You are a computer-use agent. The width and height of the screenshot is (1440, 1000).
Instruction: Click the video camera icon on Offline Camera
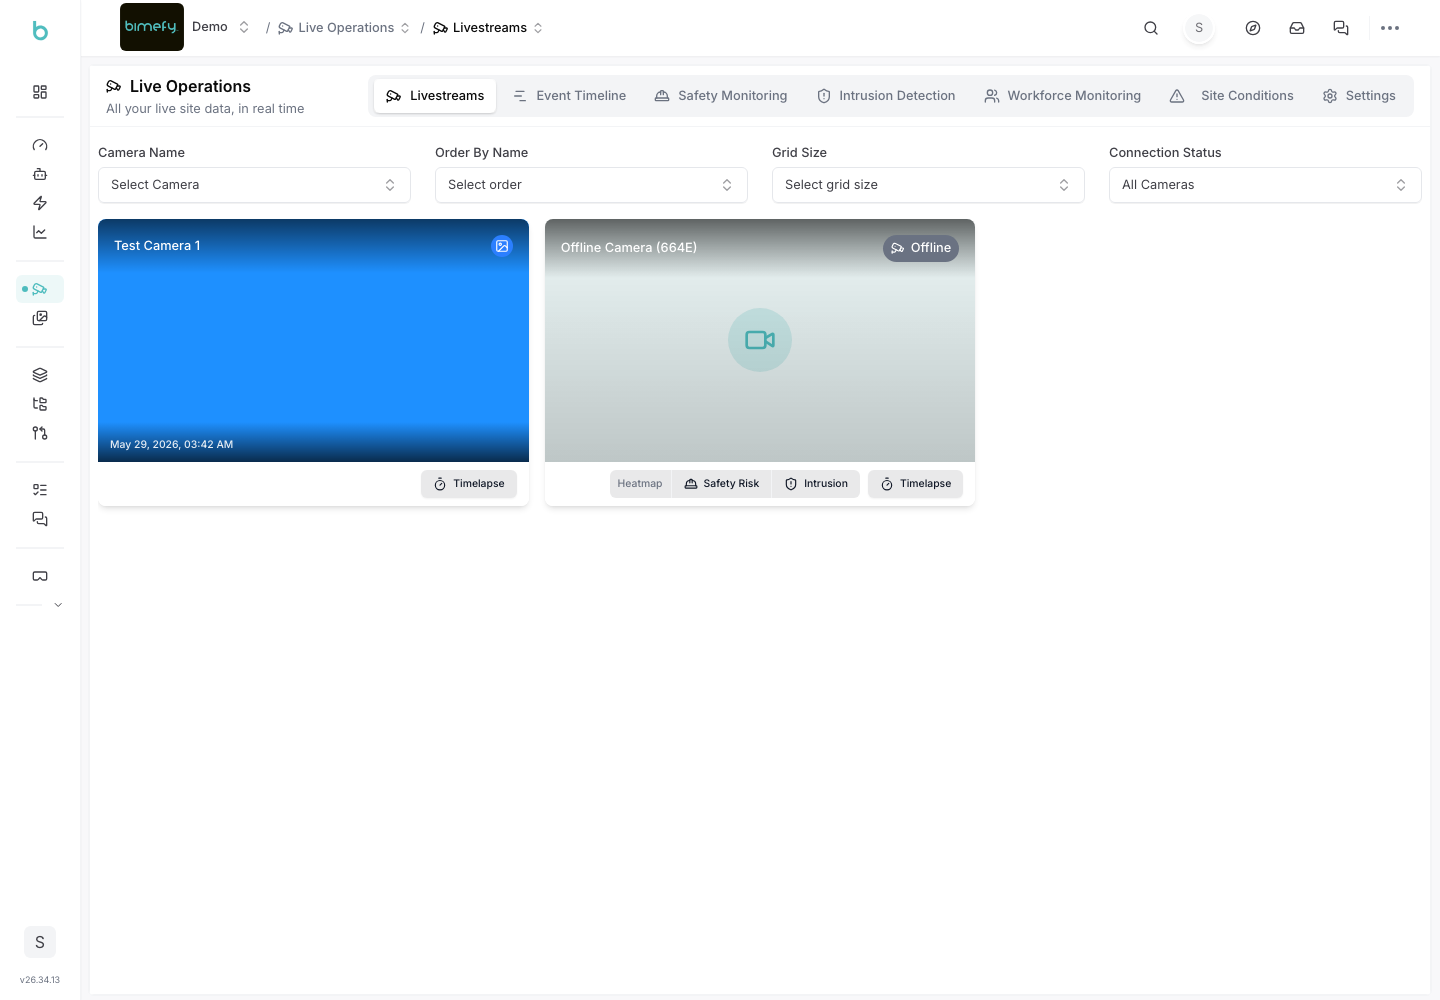point(760,340)
